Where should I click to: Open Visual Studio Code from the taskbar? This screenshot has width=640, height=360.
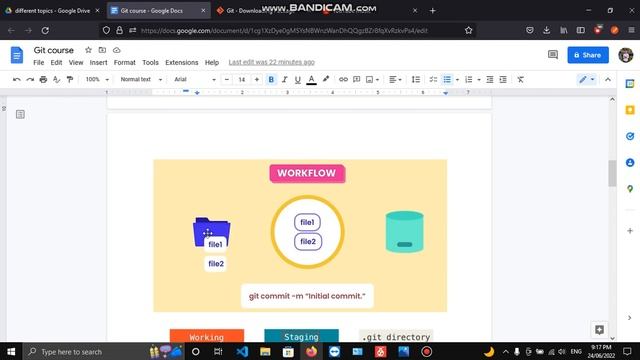pos(242,351)
